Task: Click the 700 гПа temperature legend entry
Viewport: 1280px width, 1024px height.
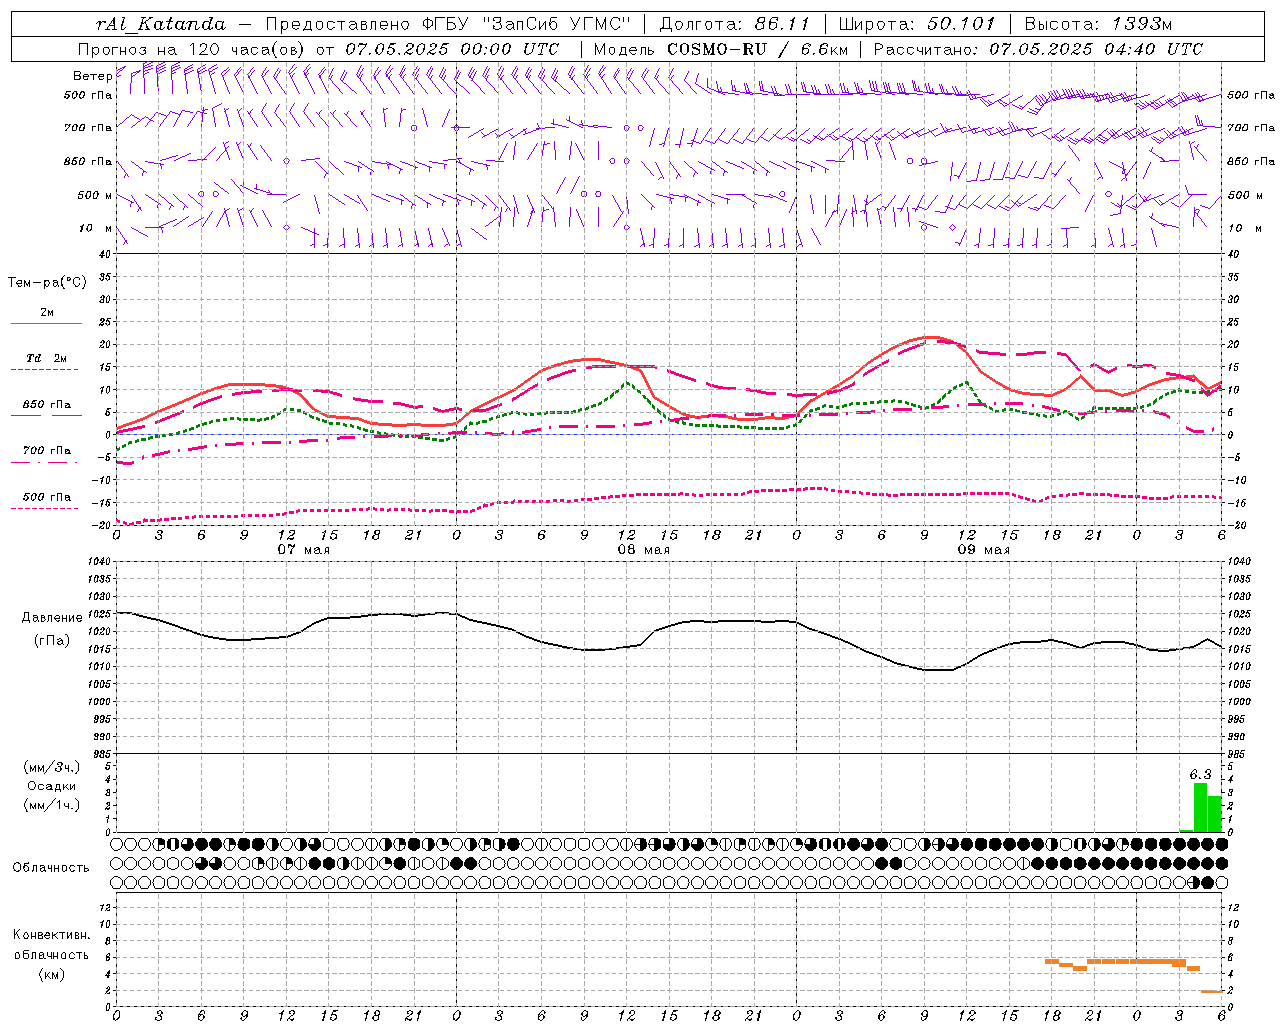Action: [x=46, y=451]
